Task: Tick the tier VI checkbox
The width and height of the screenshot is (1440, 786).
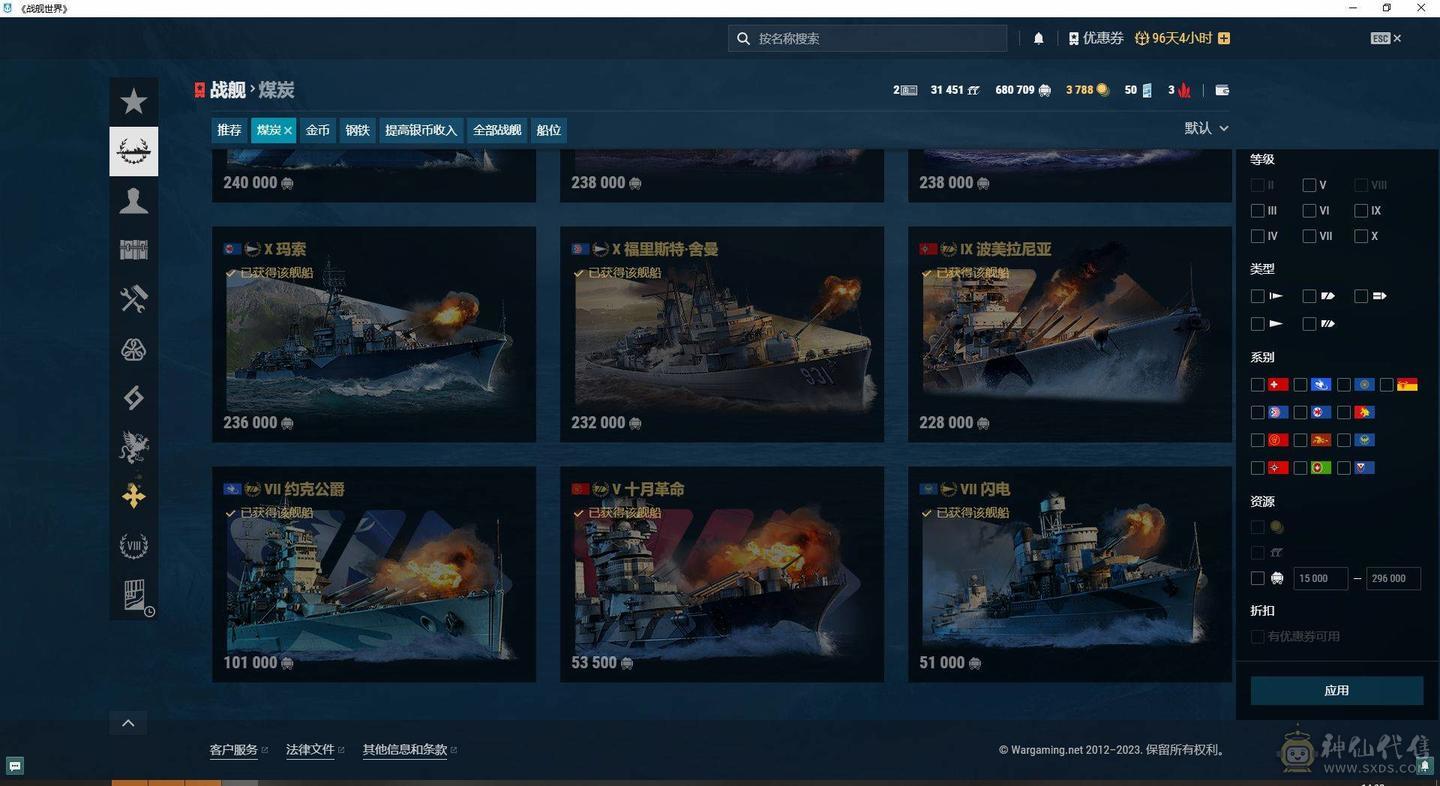Action: pyautogui.click(x=1309, y=211)
